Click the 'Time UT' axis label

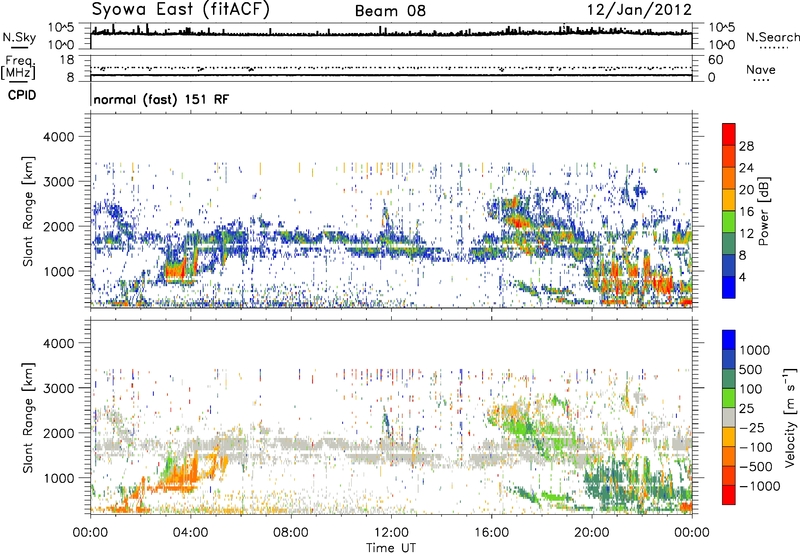click(391, 548)
